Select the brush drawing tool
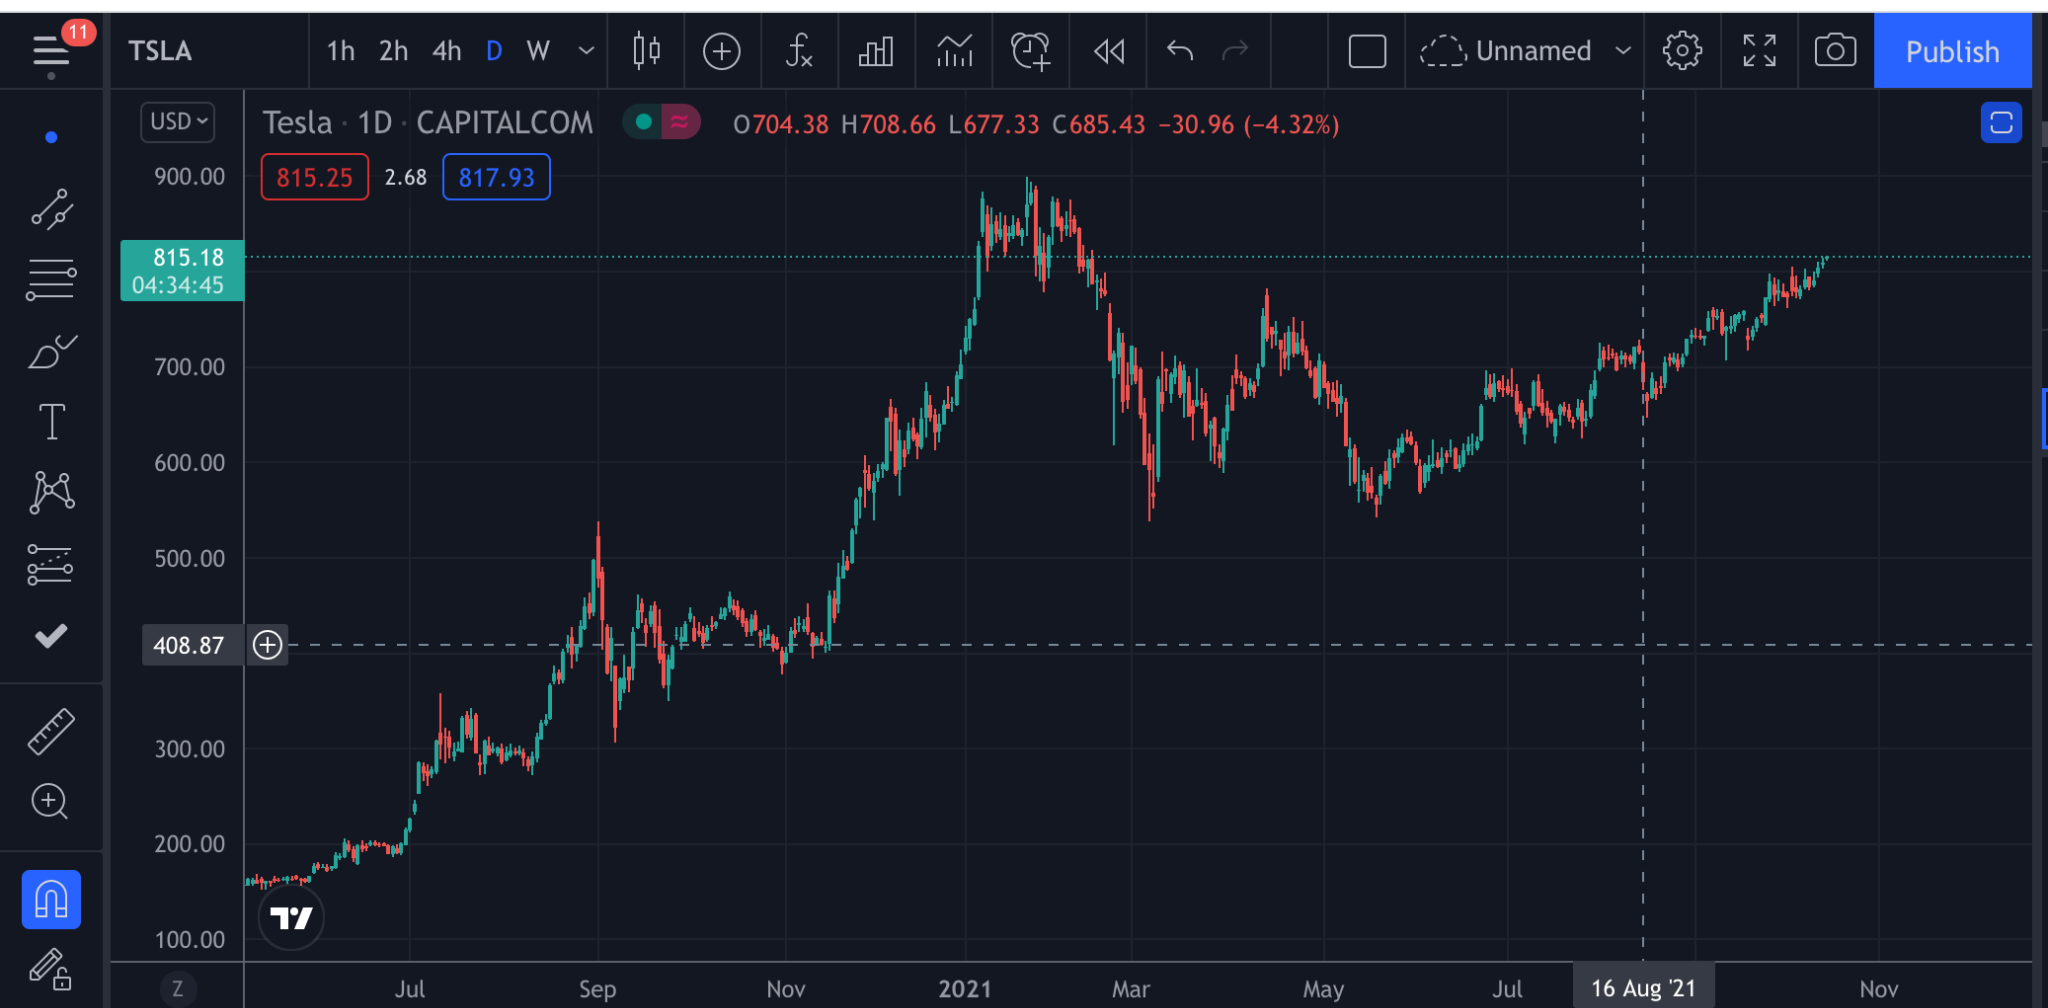 click(51, 351)
